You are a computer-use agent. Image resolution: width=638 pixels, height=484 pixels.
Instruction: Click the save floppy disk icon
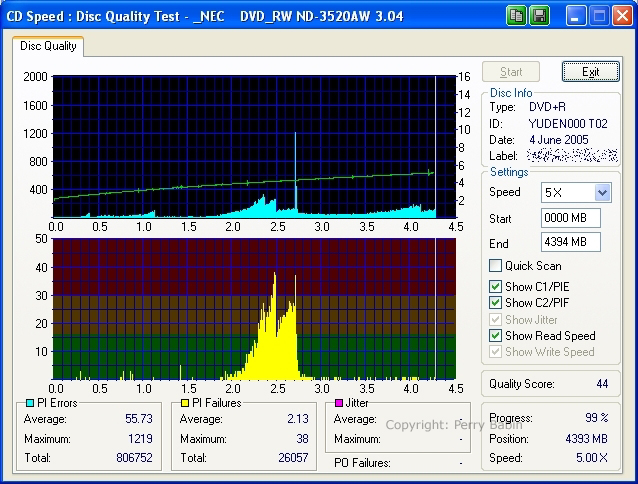(540, 16)
